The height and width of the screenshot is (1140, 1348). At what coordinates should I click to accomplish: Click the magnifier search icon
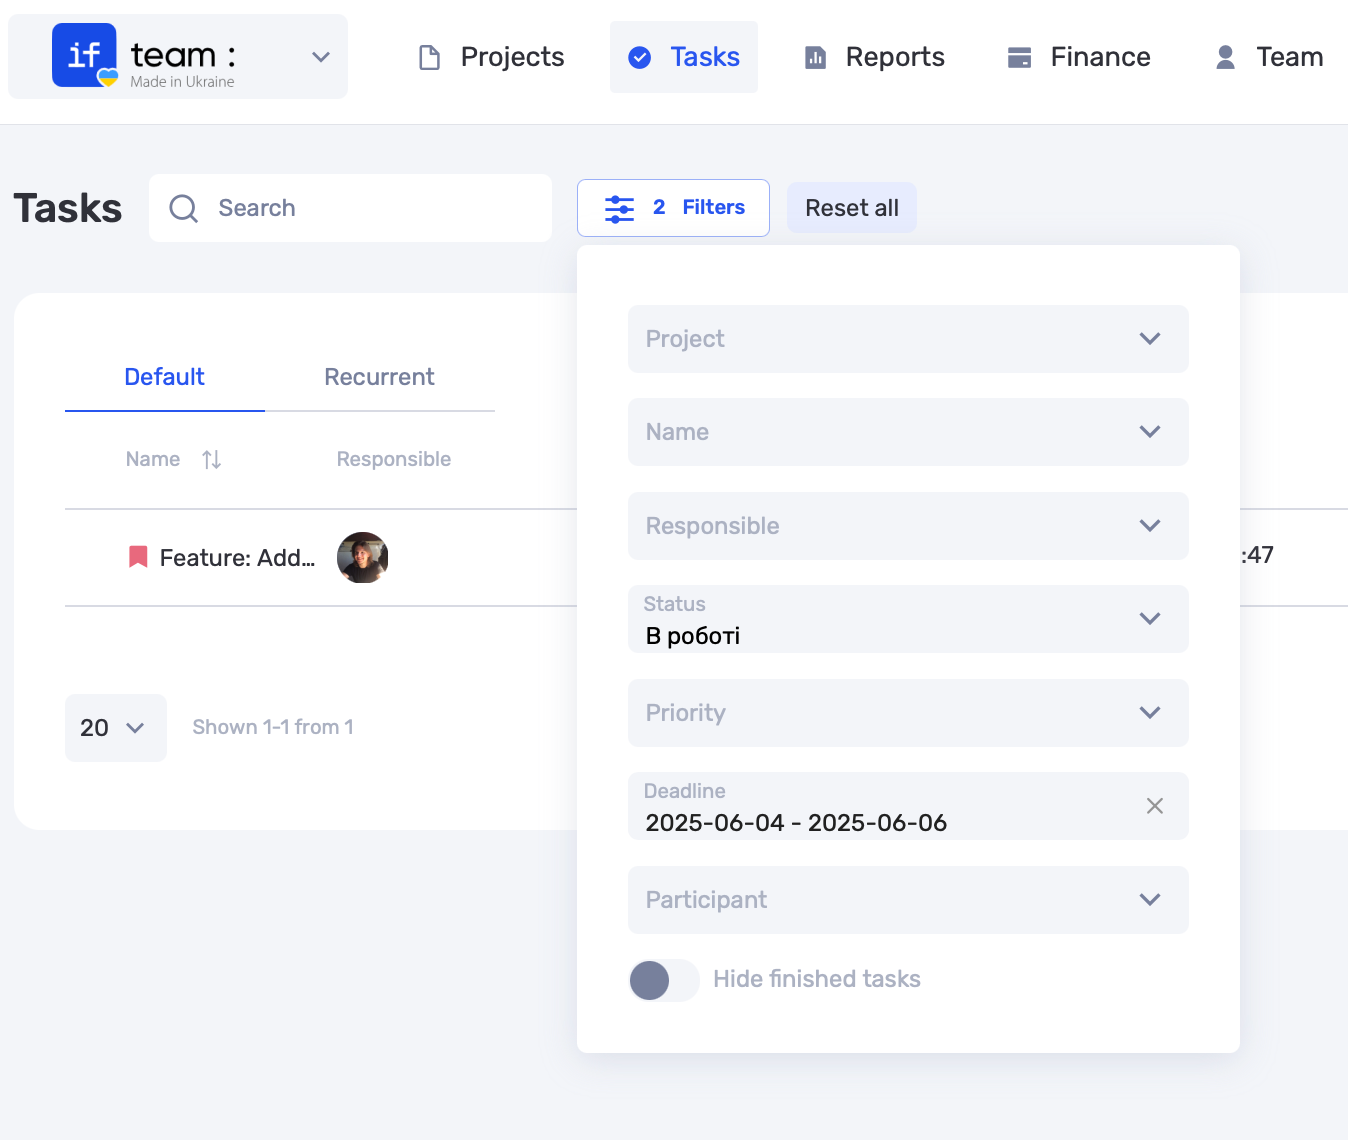click(x=183, y=208)
